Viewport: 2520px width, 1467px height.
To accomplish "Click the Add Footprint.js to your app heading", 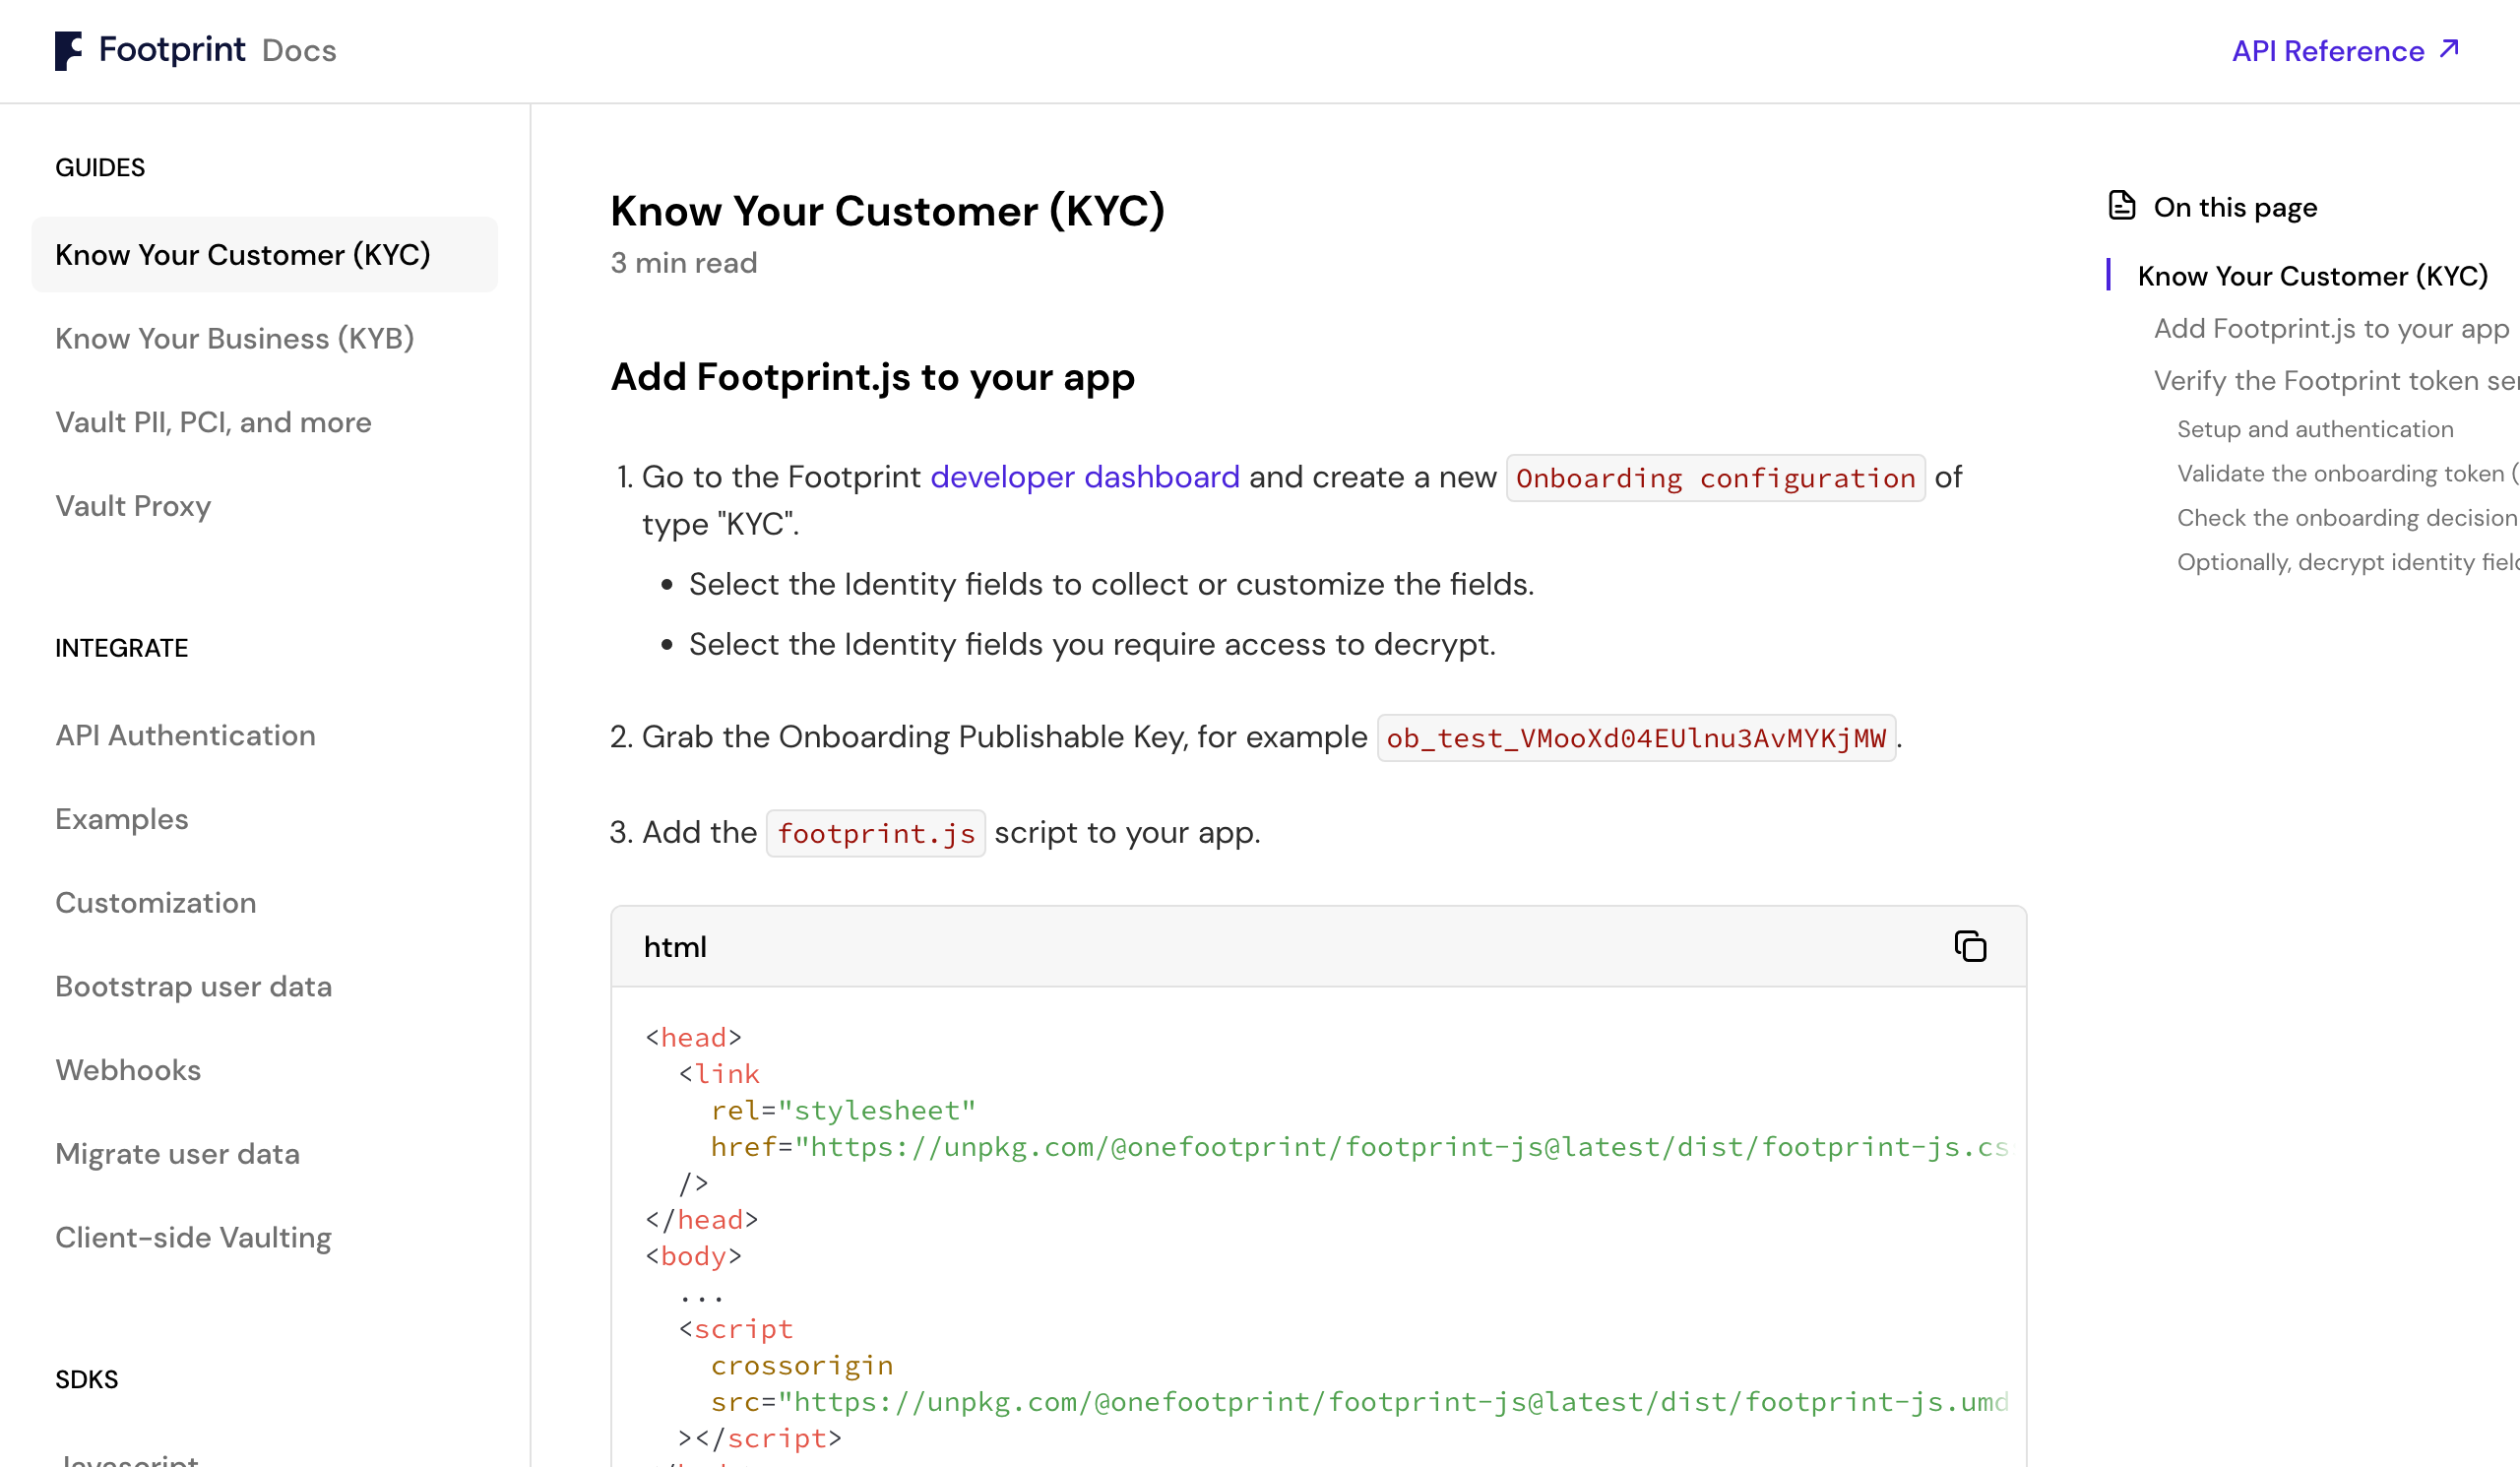I will [873, 377].
